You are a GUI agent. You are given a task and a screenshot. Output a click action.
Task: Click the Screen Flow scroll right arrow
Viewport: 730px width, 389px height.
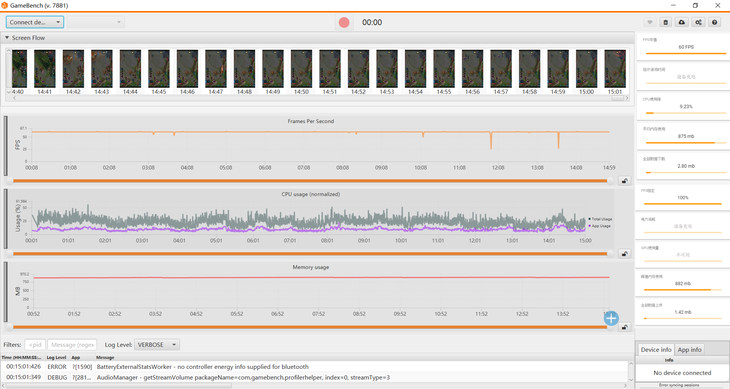tap(627, 98)
